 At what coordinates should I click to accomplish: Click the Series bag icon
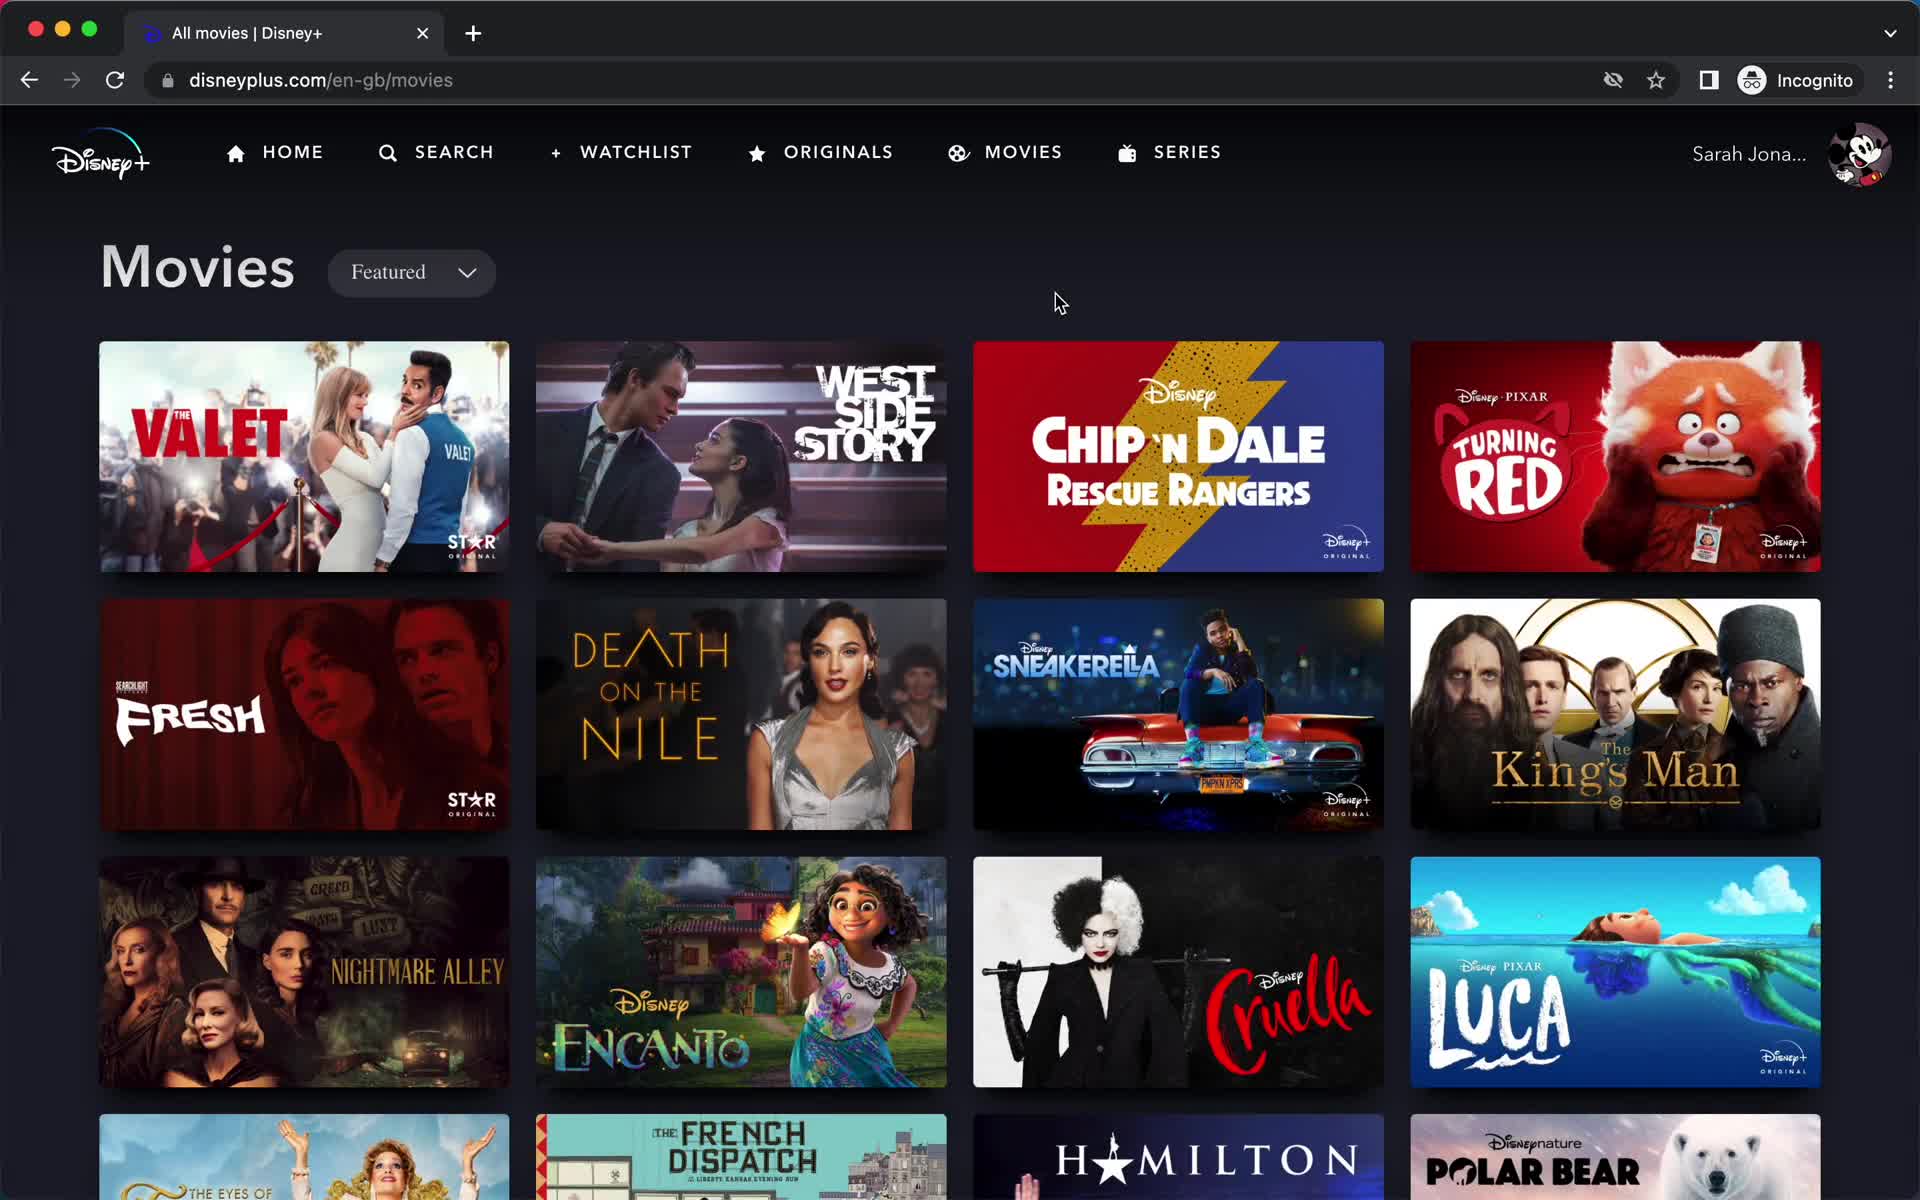tap(1127, 152)
